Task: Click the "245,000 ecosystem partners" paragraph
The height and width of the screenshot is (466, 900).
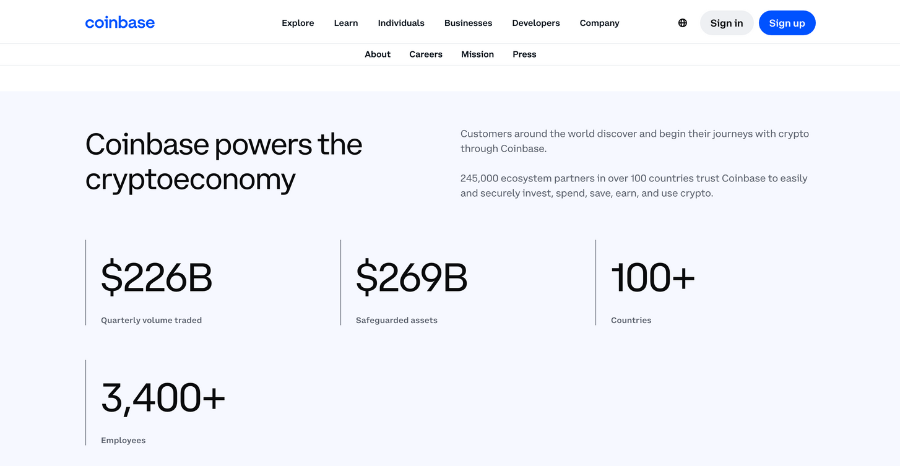Action: click(634, 186)
